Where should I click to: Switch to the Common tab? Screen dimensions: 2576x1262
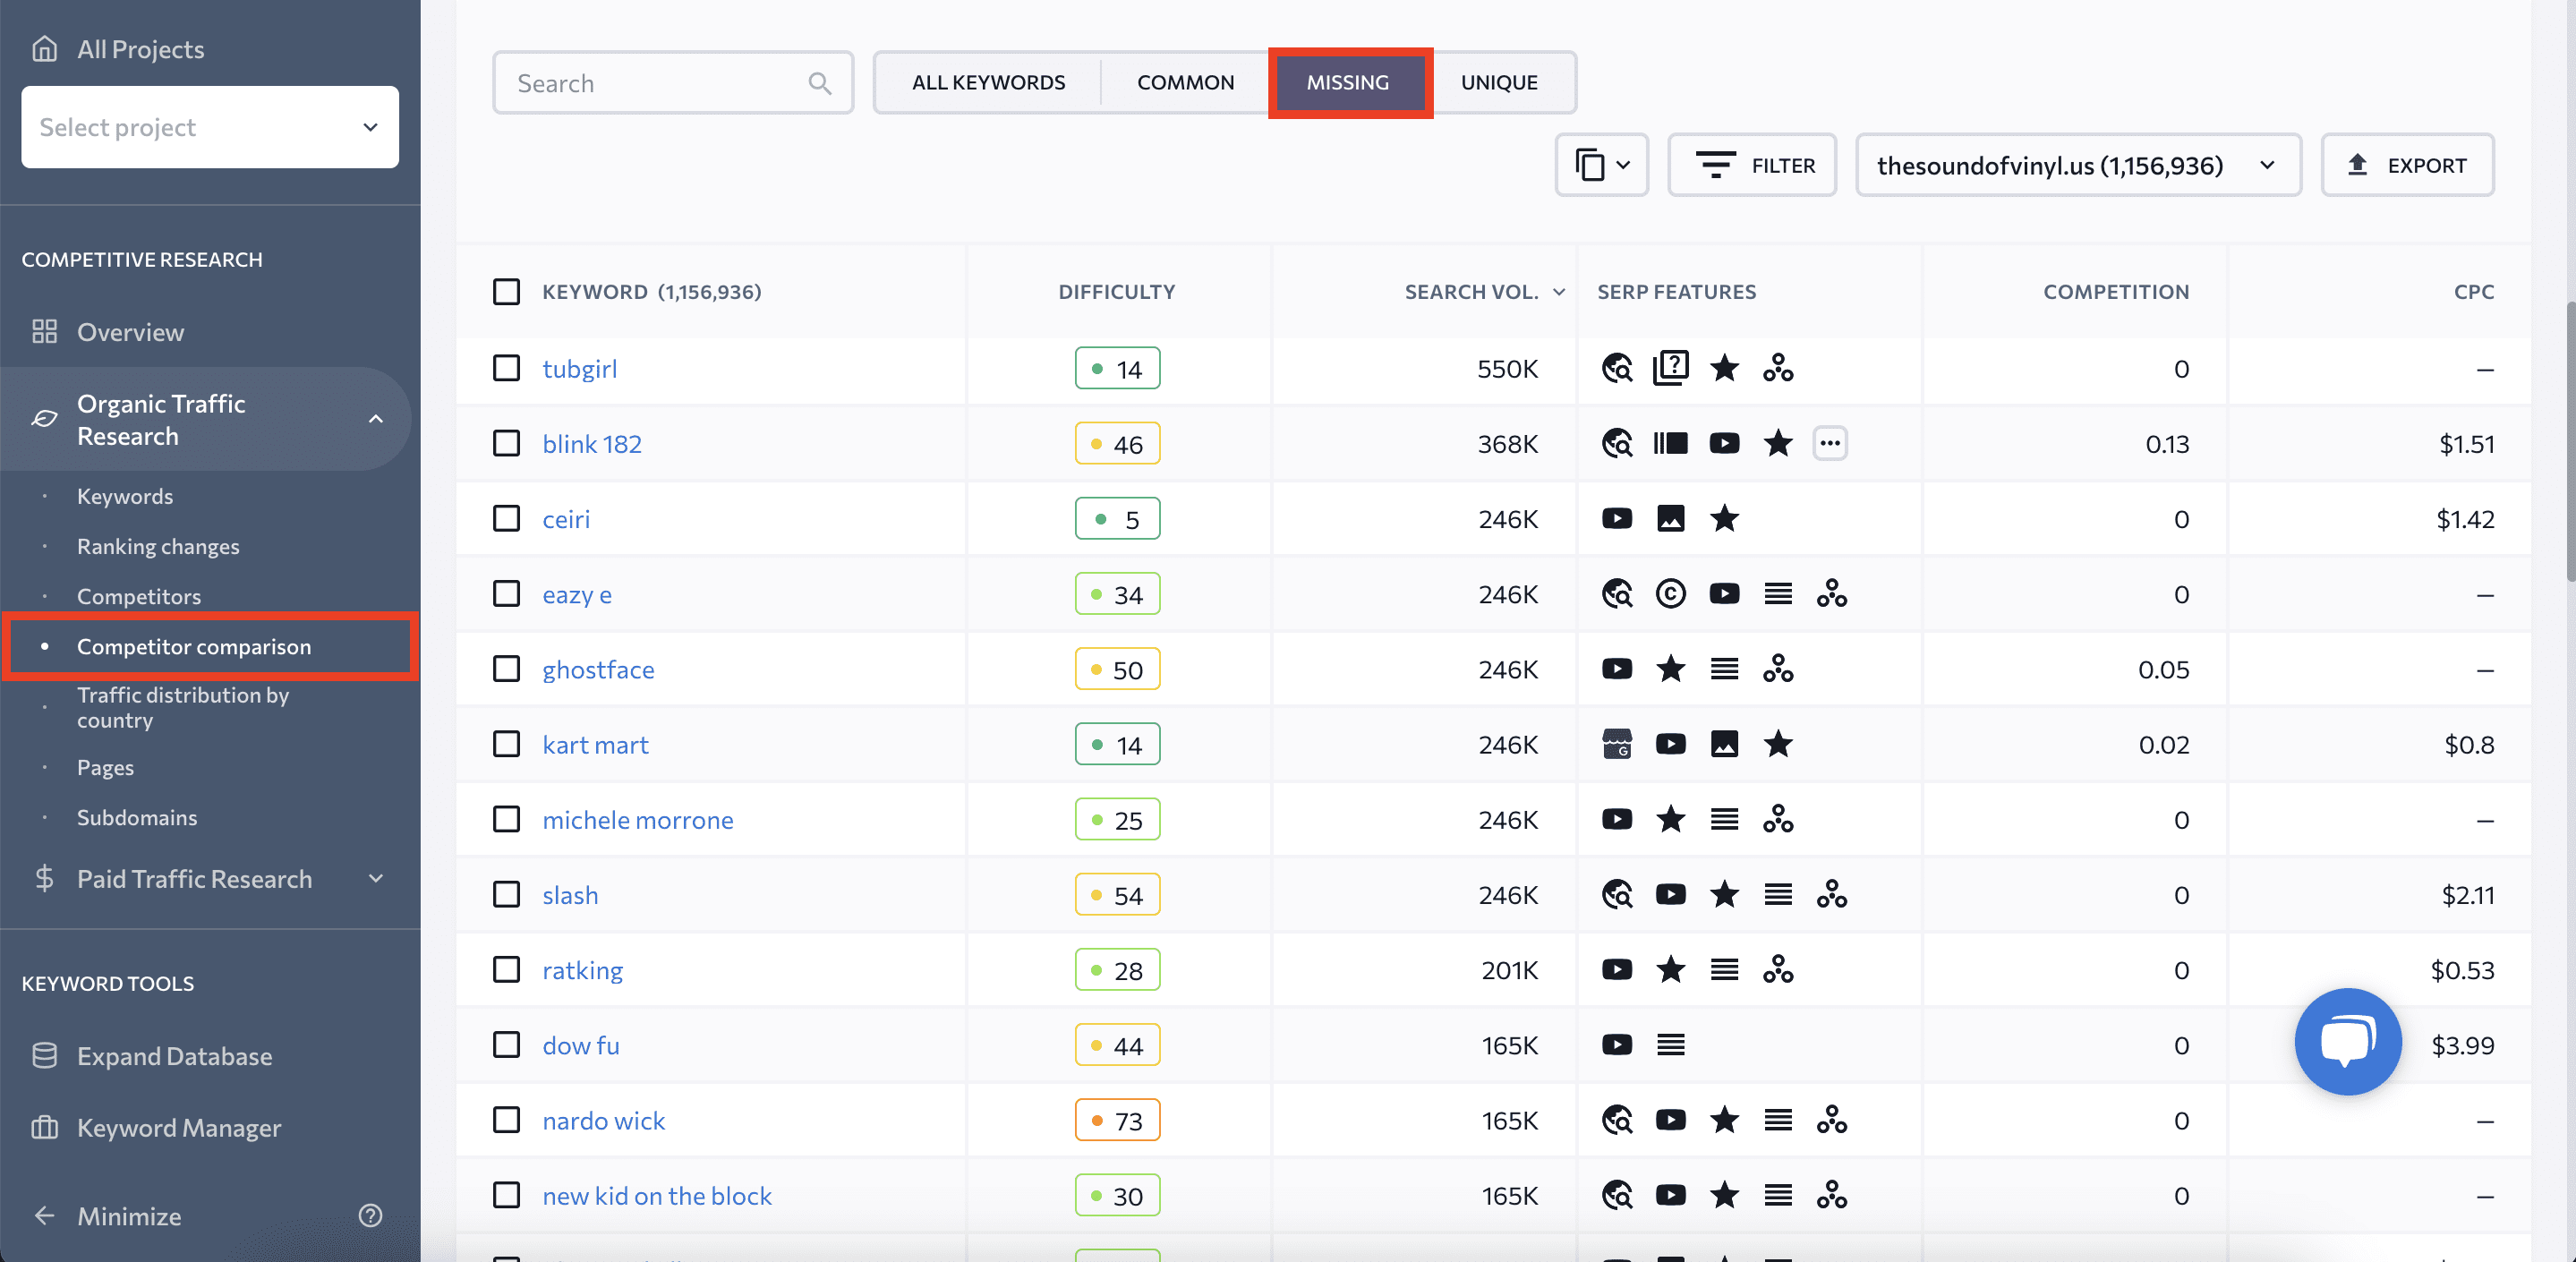tap(1185, 82)
